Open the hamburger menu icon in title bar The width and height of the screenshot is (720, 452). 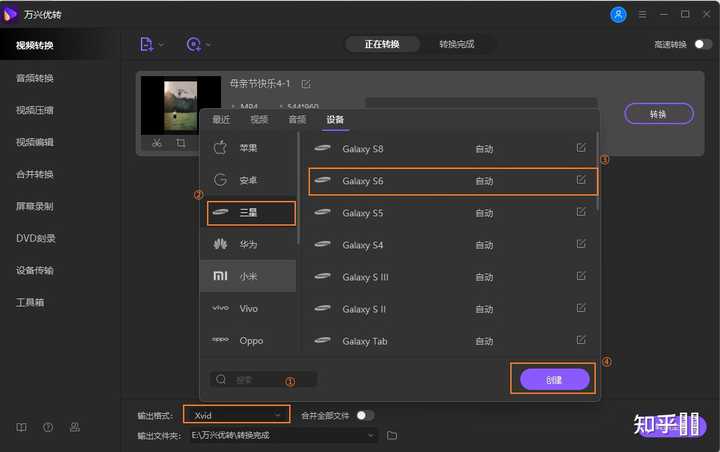click(x=642, y=15)
